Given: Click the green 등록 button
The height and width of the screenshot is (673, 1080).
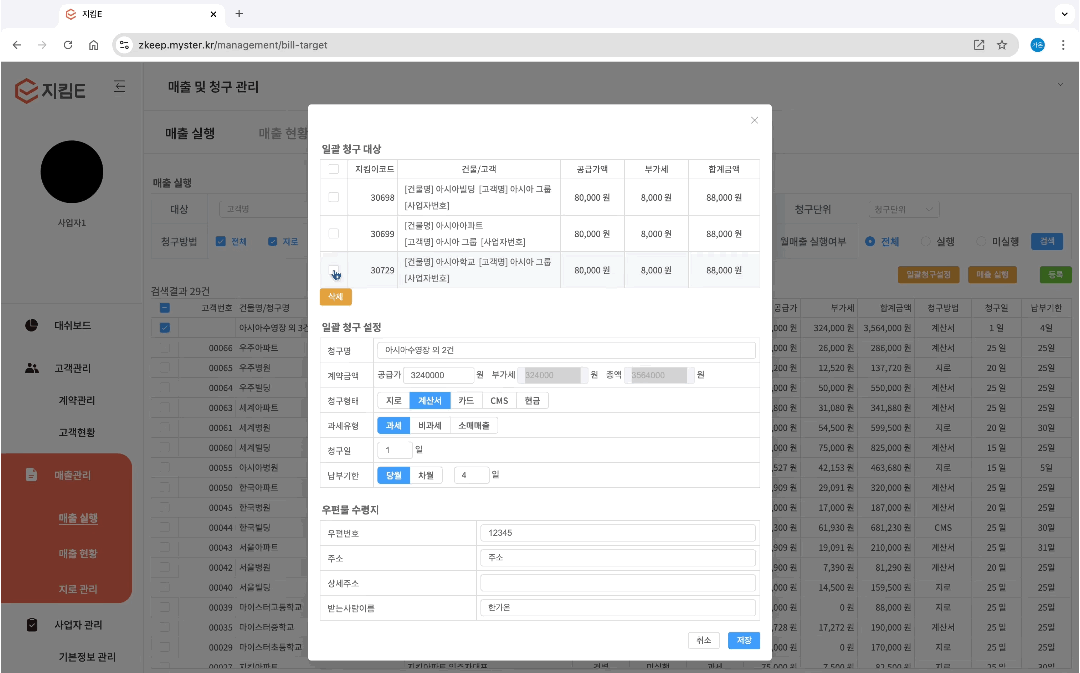Looking at the screenshot, I should pyautogui.click(x=1055, y=274).
